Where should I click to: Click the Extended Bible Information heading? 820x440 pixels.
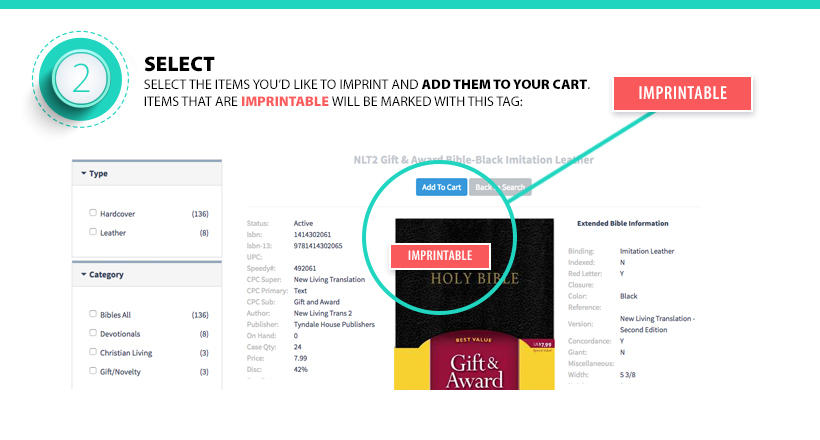[623, 223]
